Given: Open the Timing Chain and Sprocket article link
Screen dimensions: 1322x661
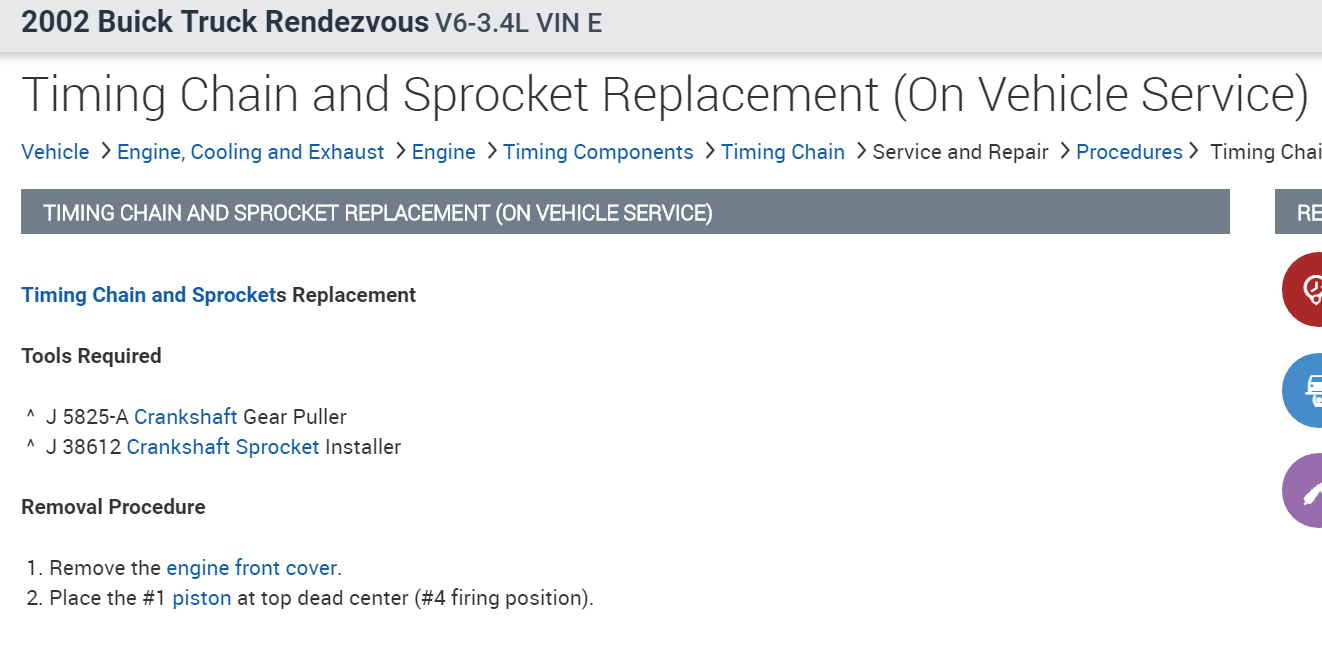Looking at the screenshot, I should tap(148, 295).
